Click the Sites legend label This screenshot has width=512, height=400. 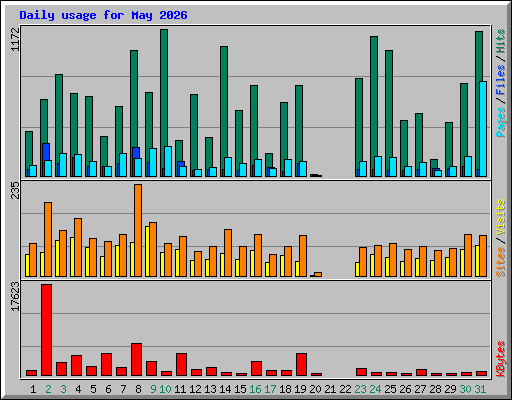[500, 262]
